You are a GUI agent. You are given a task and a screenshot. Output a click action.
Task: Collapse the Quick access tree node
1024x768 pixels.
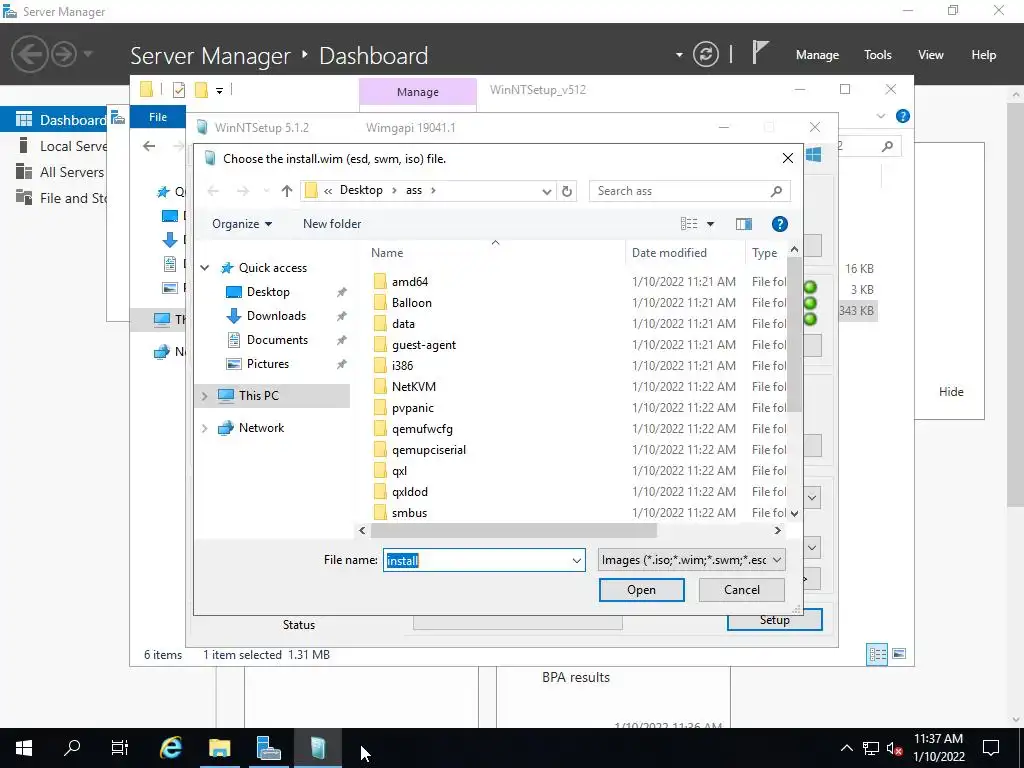204,268
